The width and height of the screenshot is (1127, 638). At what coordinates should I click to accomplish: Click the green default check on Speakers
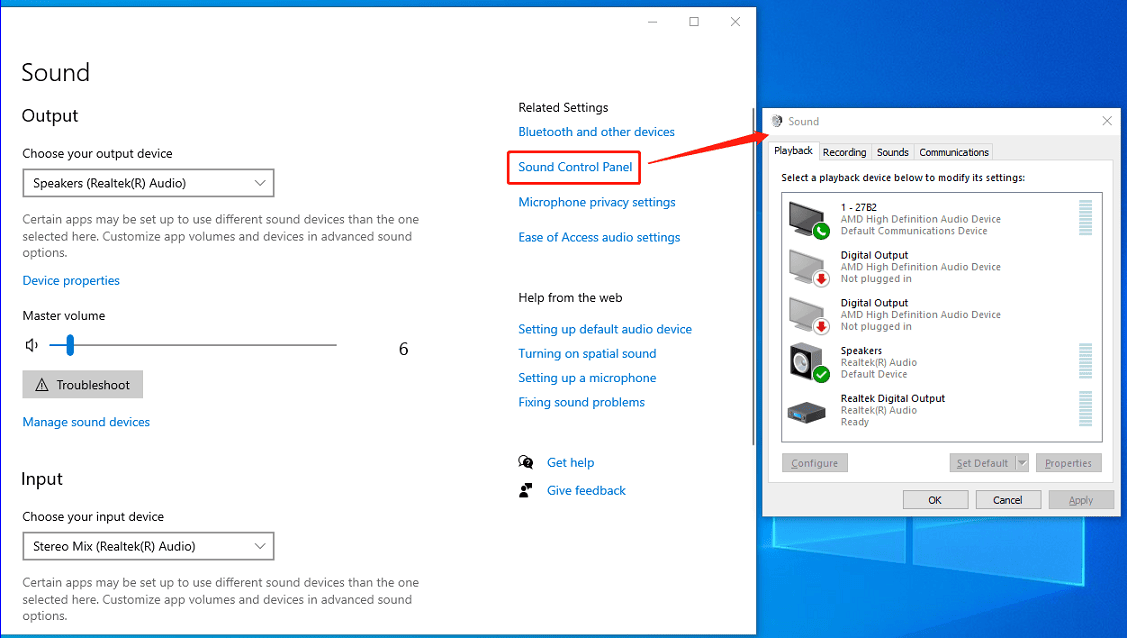coord(819,374)
